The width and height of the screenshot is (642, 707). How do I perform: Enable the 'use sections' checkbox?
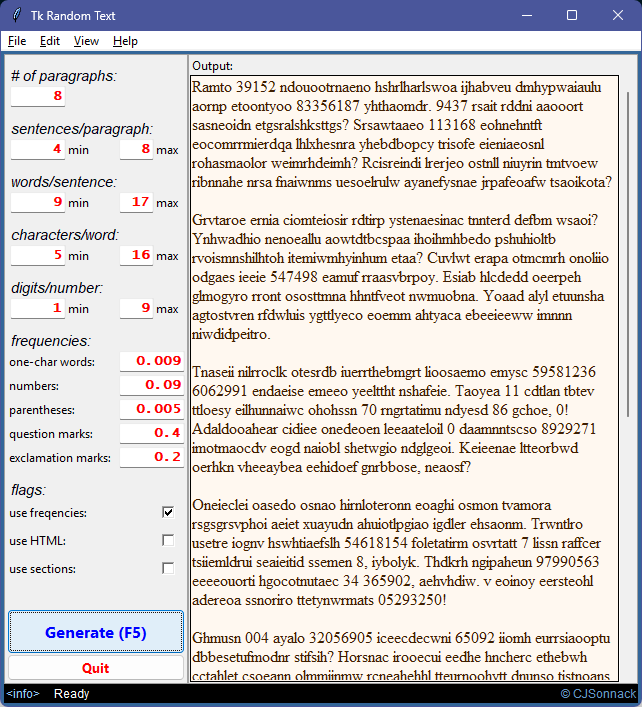click(168, 569)
